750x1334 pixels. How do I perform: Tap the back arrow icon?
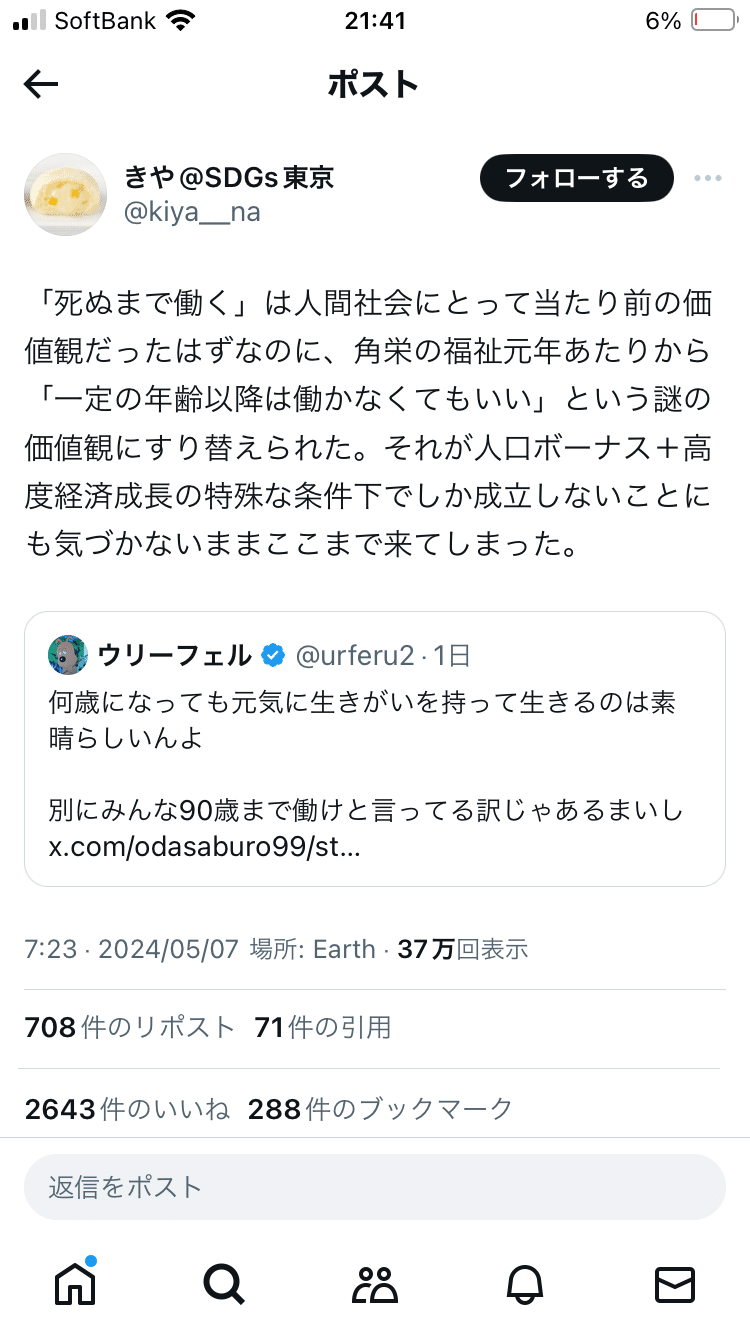[41, 85]
